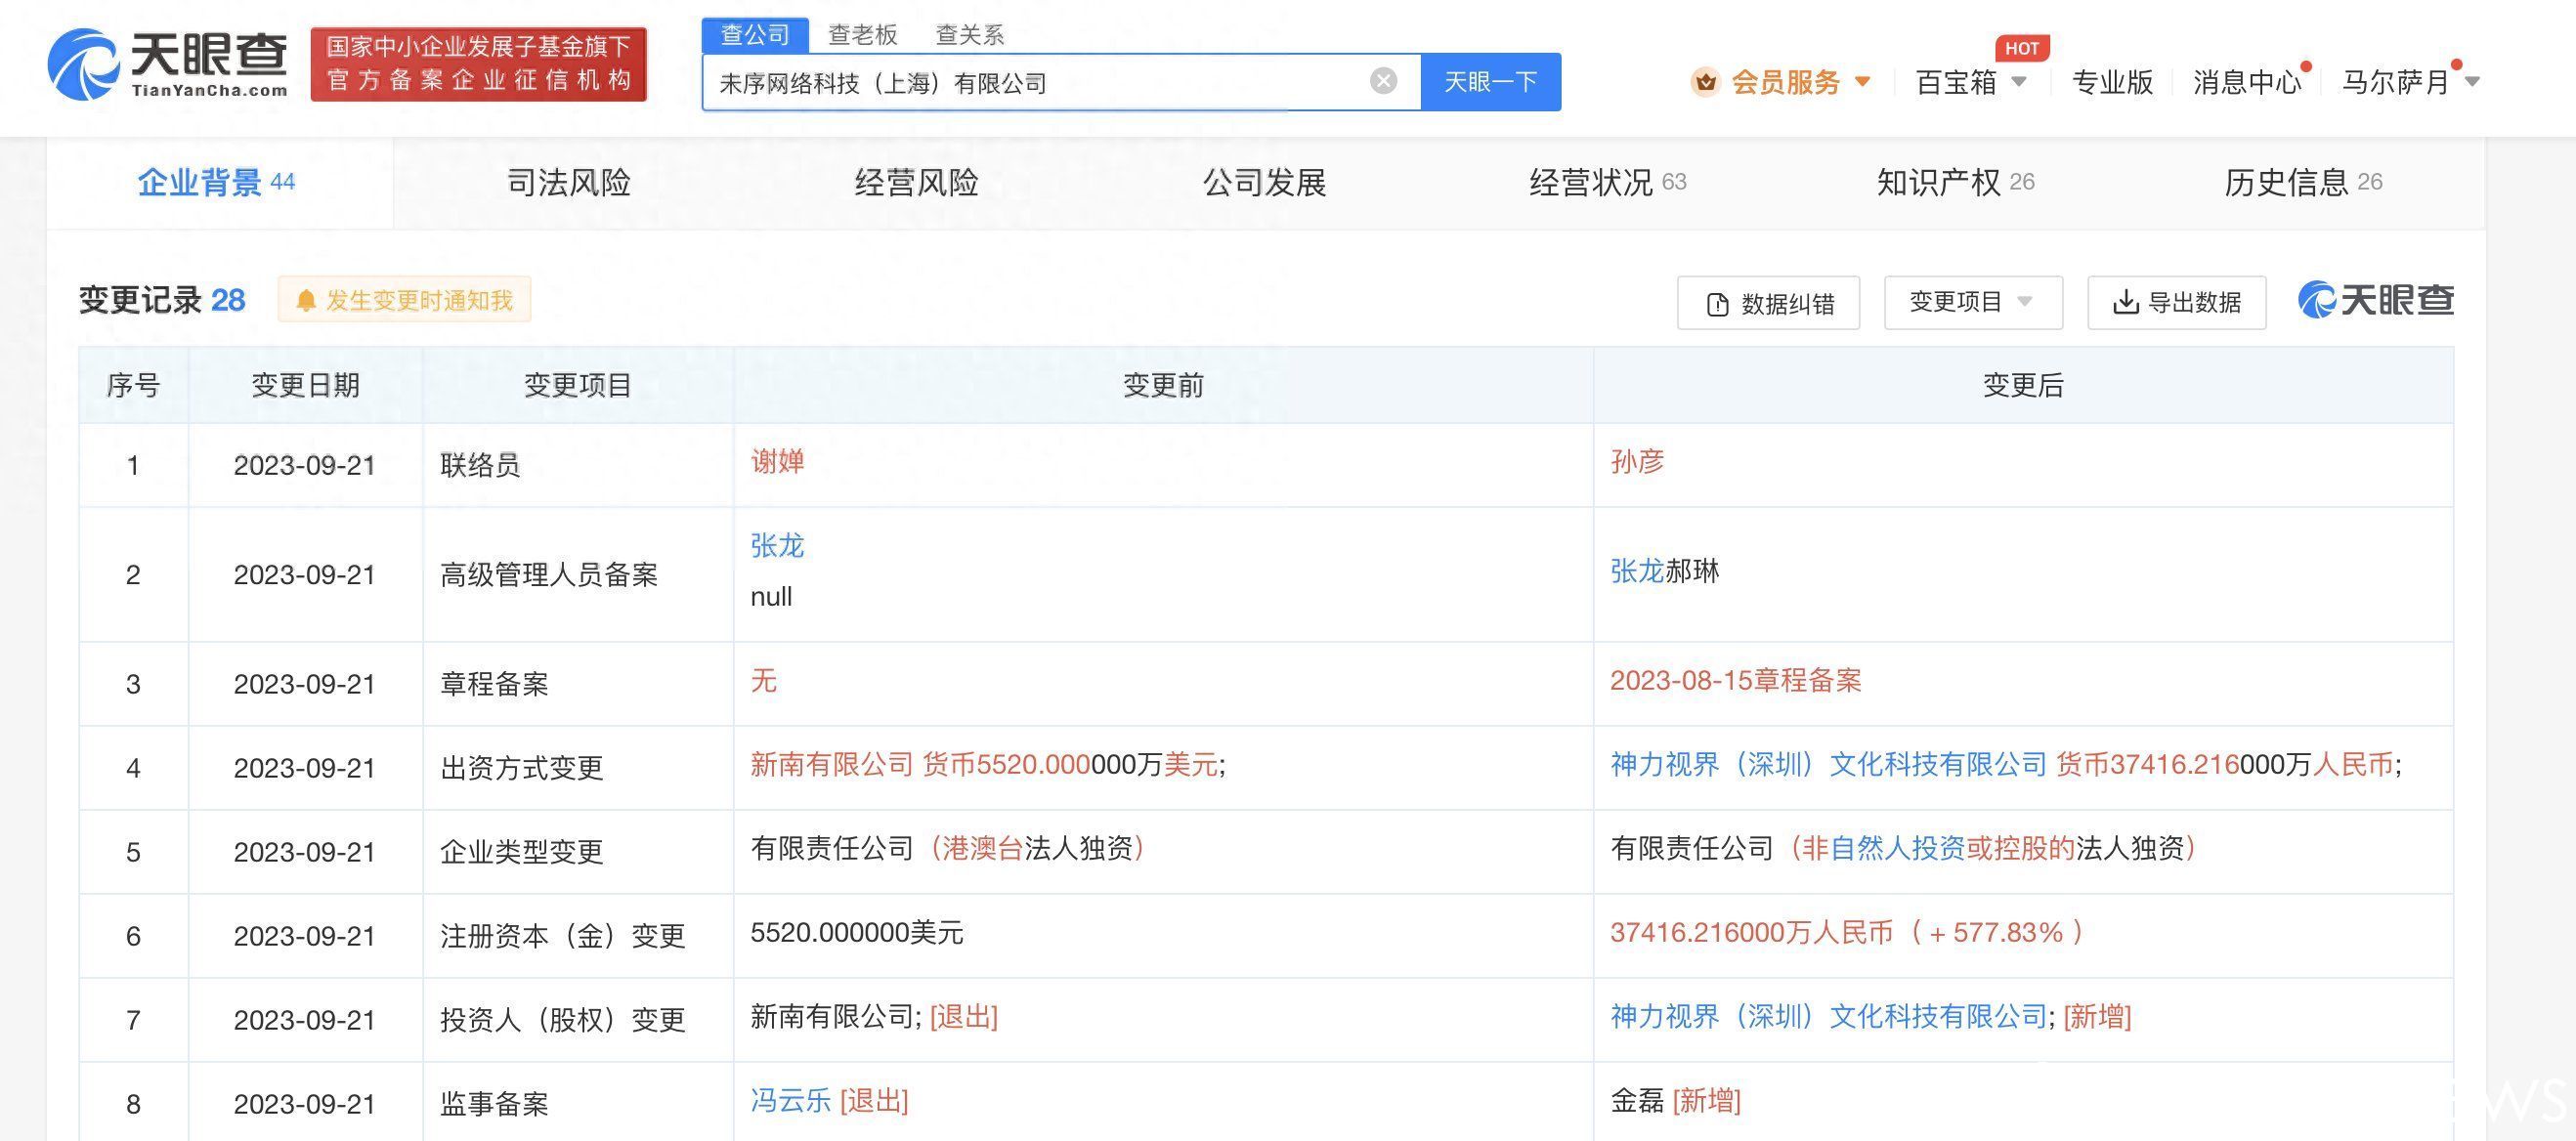Image resolution: width=2576 pixels, height=1141 pixels.
Task: Click the 变更前 column header
Action: pyautogui.click(x=1163, y=385)
